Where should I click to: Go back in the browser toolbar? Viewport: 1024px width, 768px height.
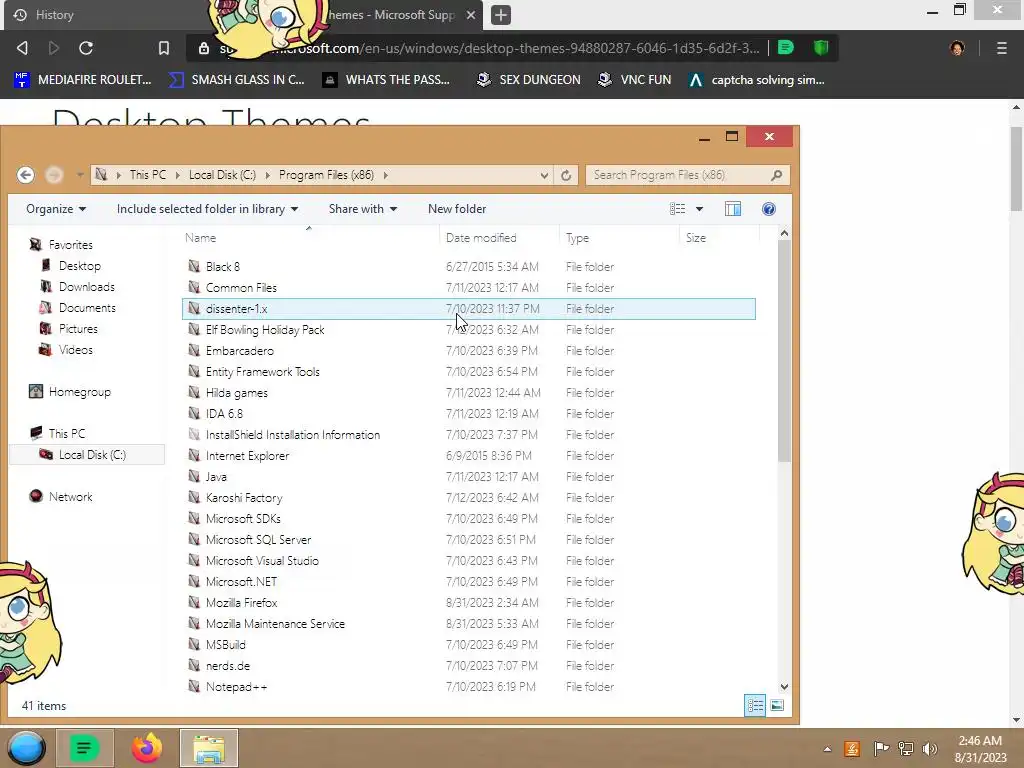(x=22, y=48)
